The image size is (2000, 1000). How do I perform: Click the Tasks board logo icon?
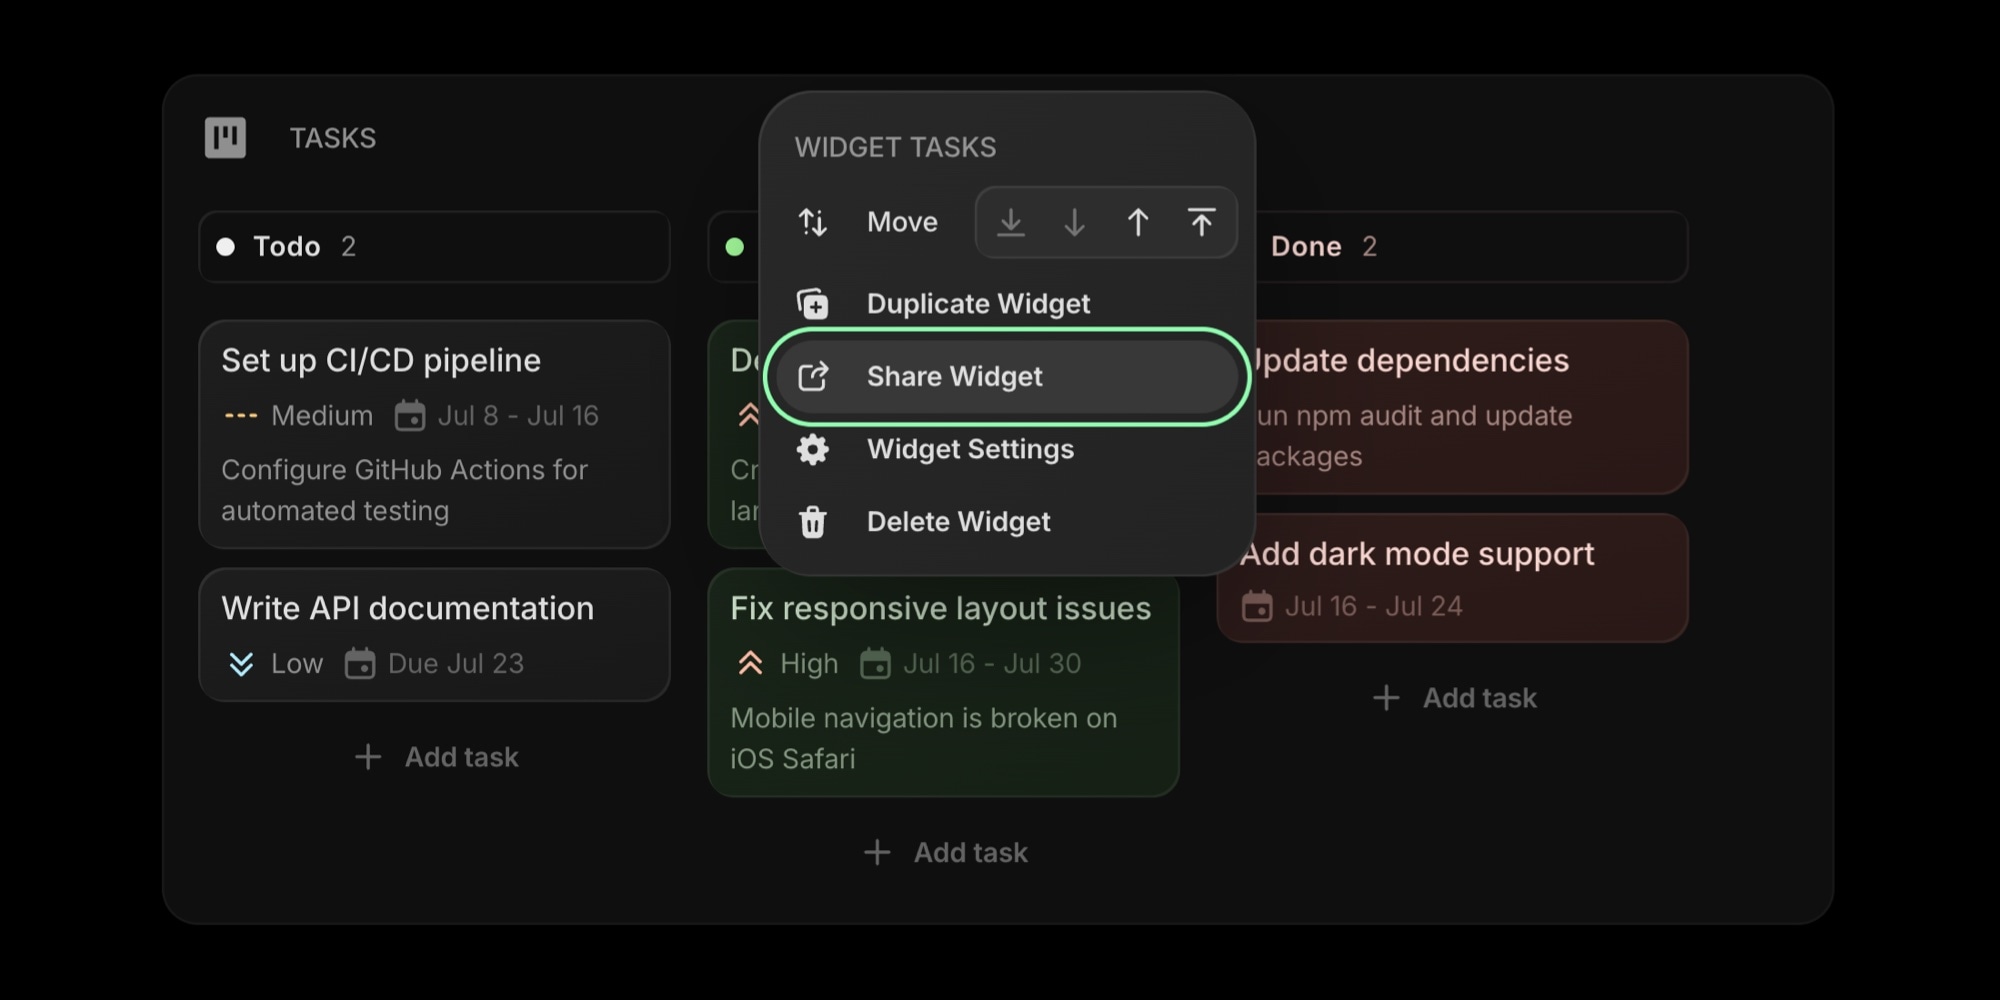225,137
